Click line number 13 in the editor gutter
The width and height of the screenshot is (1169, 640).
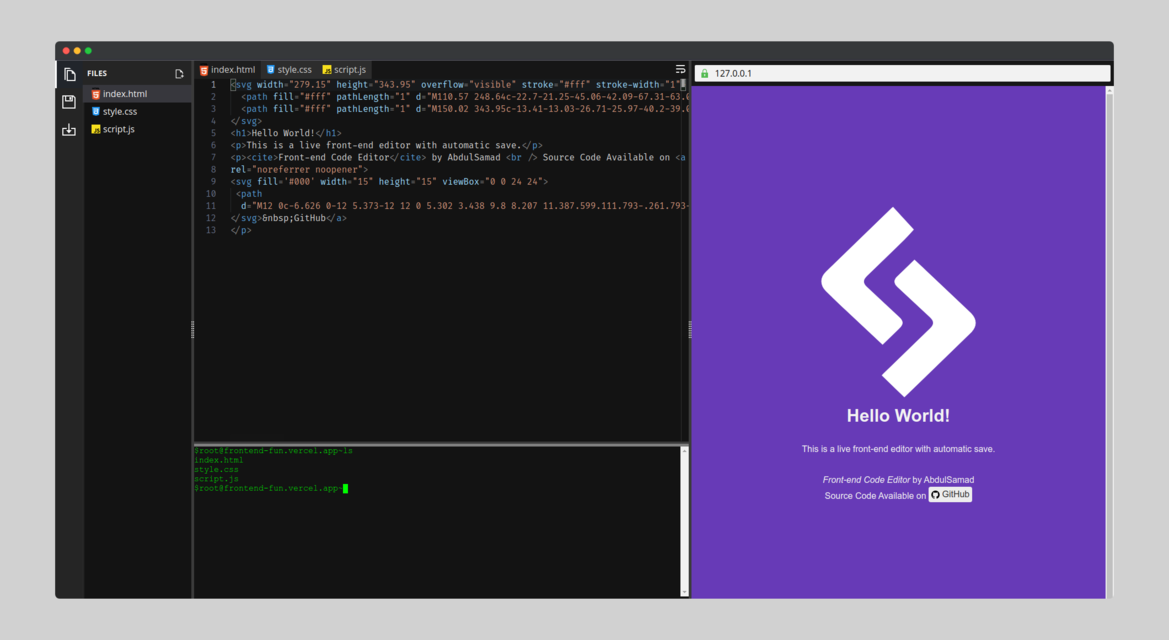[211, 230]
